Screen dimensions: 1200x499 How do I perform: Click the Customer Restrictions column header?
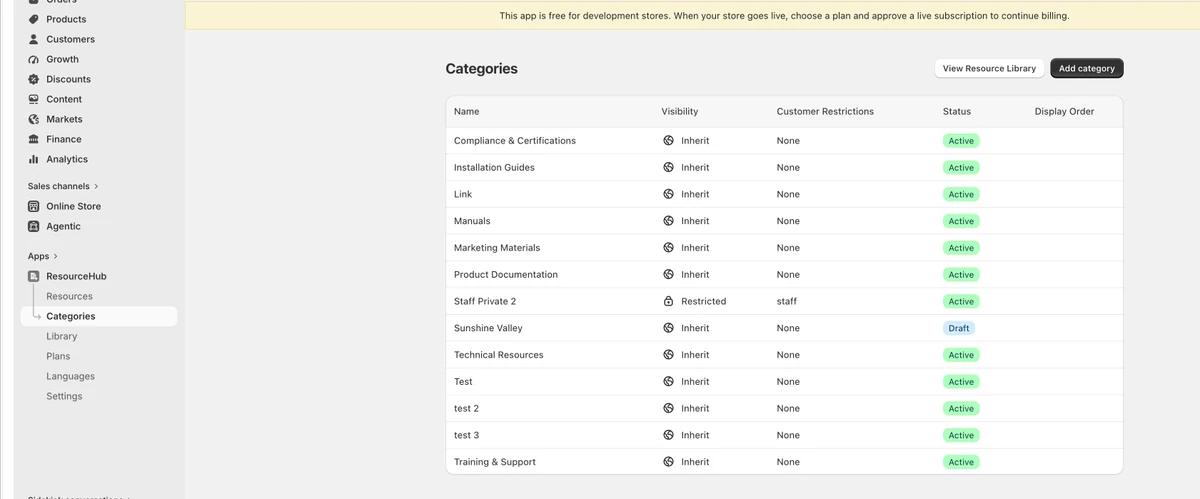[825, 111]
